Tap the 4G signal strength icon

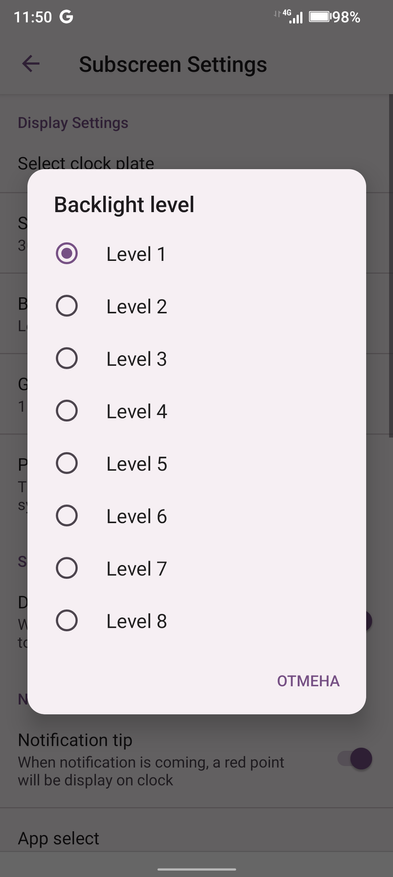292,16
